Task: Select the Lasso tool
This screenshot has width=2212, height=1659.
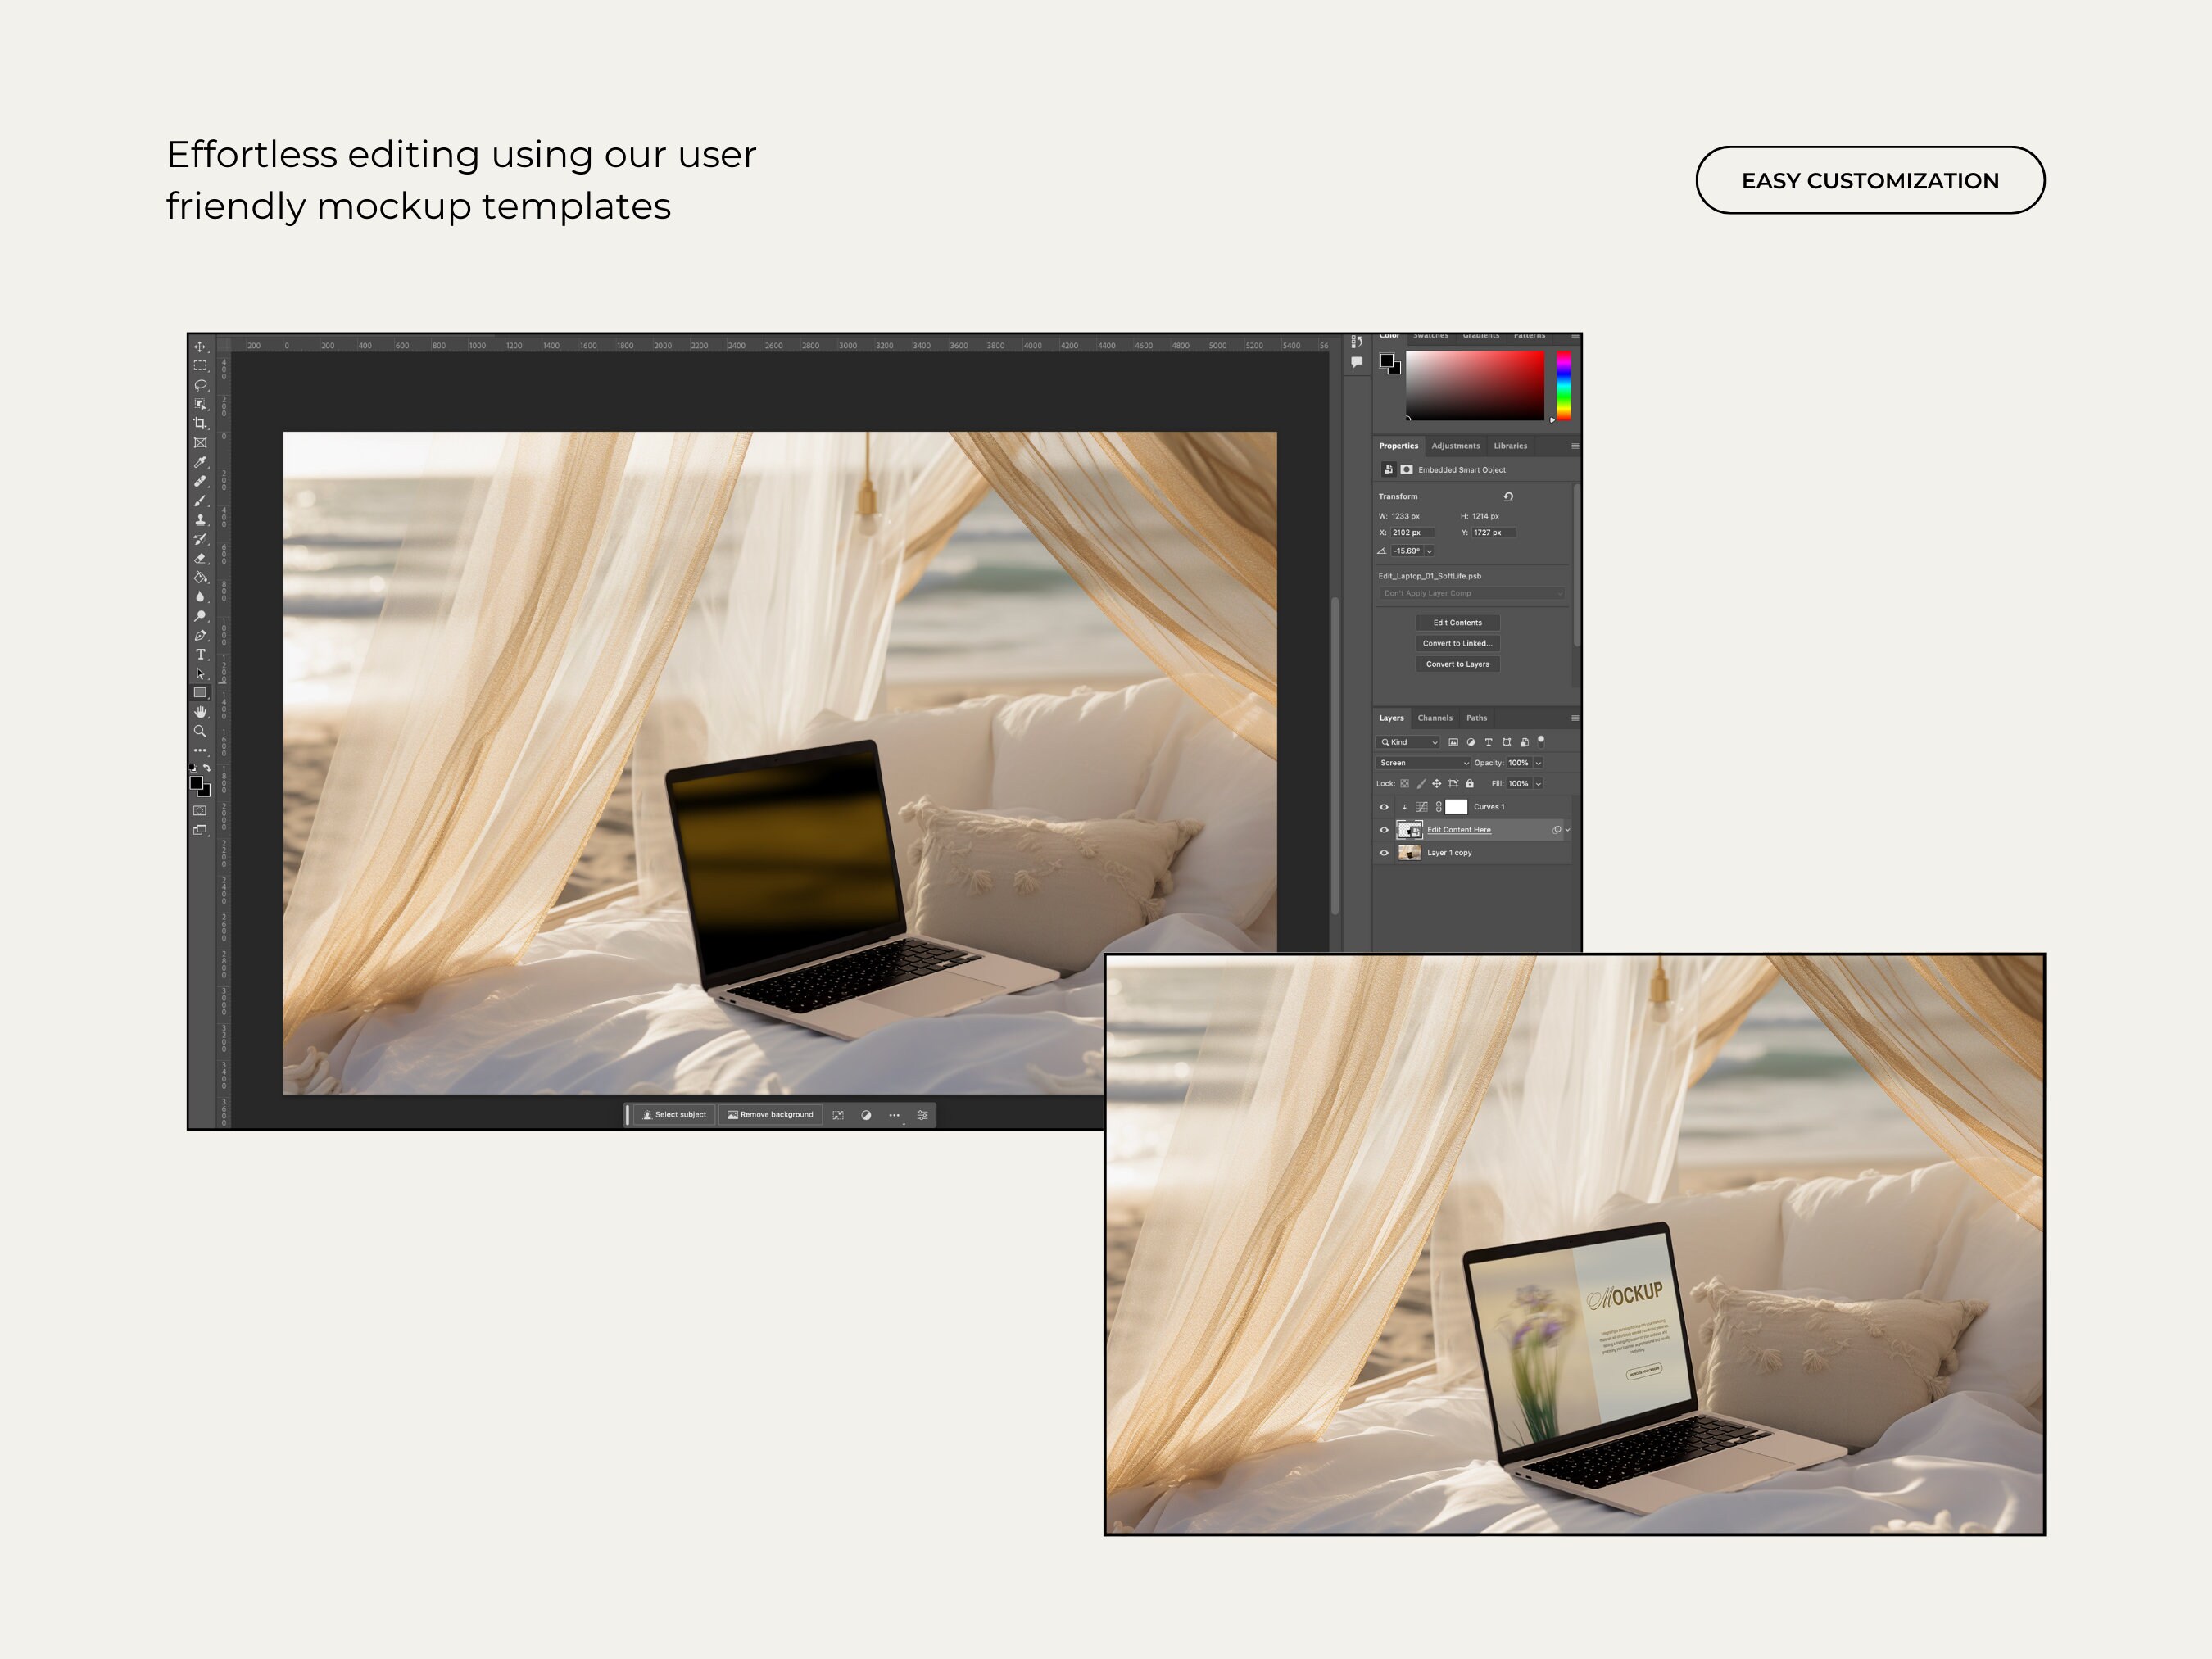Action: click(x=200, y=385)
